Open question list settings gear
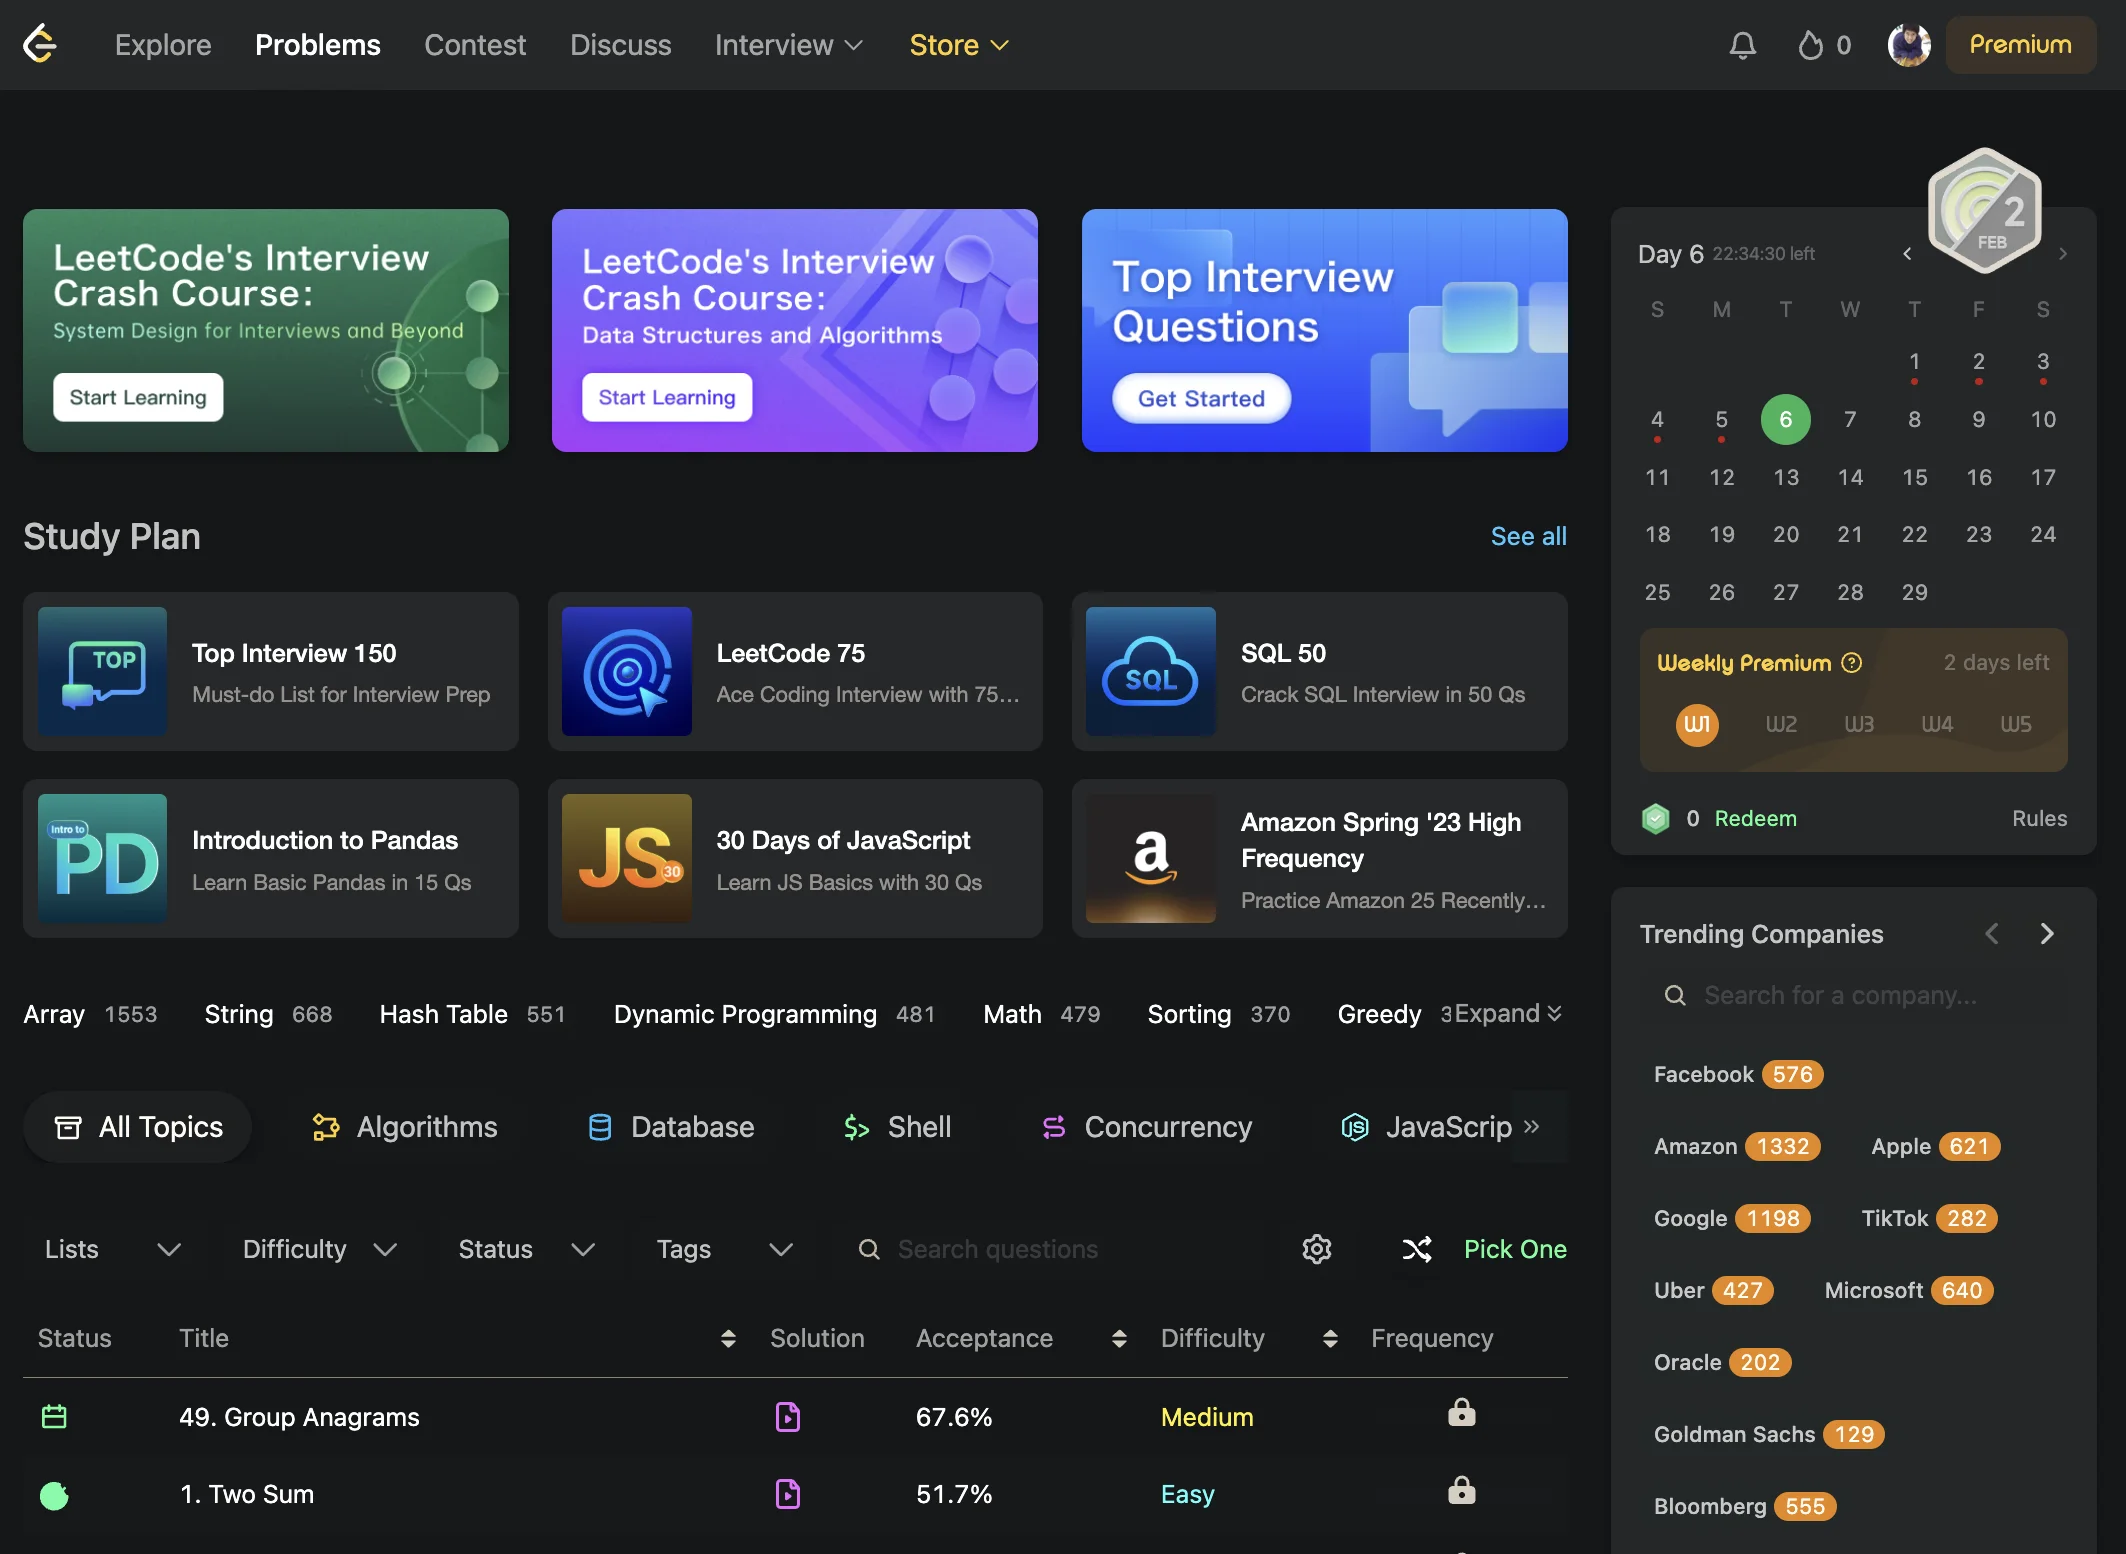Viewport: 2126px width, 1554px height. click(x=1317, y=1249)
